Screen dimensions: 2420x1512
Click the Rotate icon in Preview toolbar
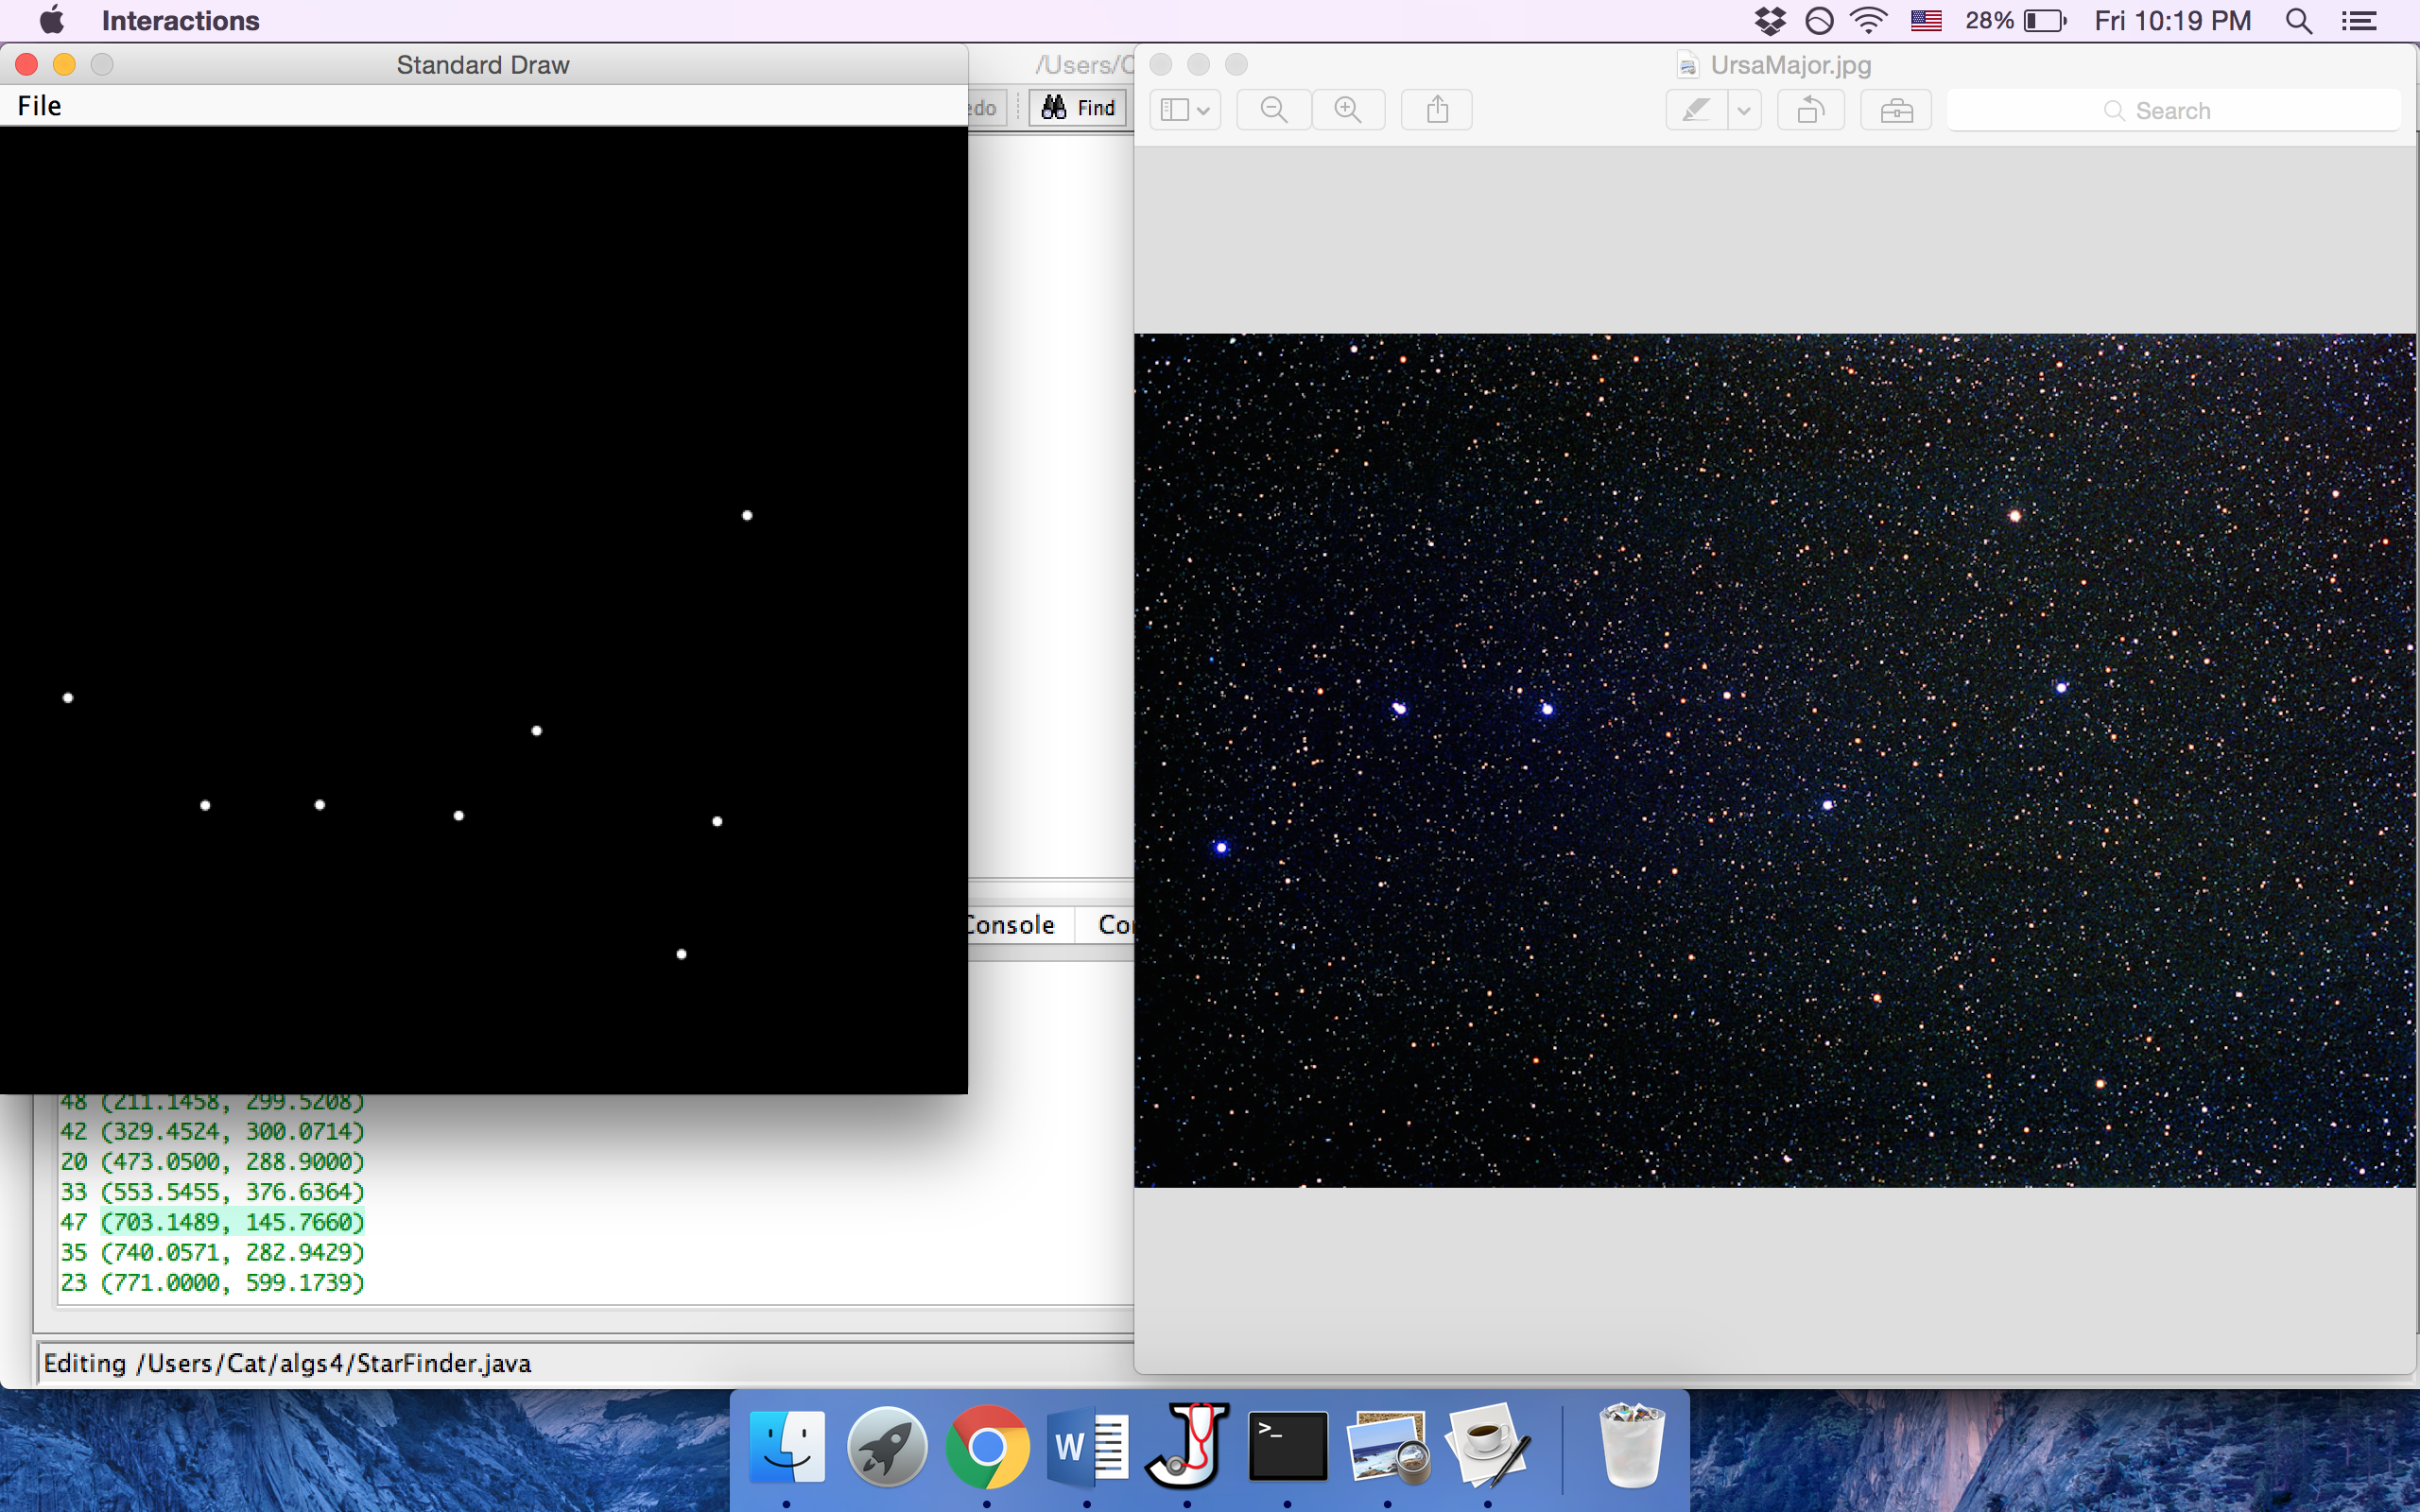(1810, 110)
